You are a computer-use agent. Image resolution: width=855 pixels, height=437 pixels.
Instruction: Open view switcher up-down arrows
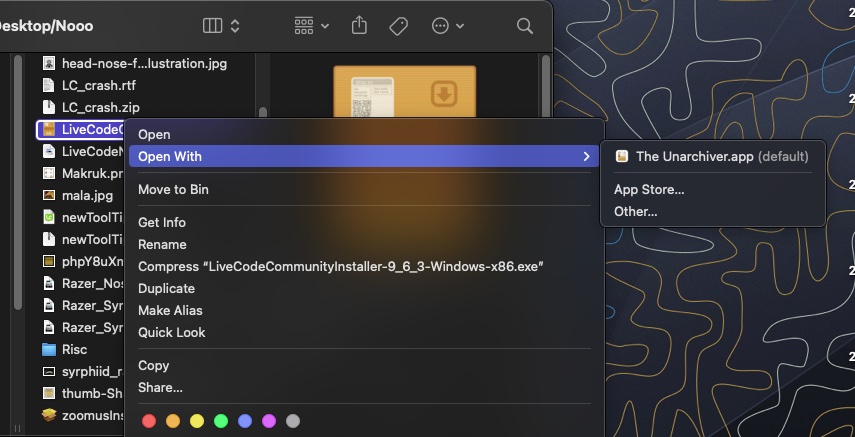click(235, 26)
